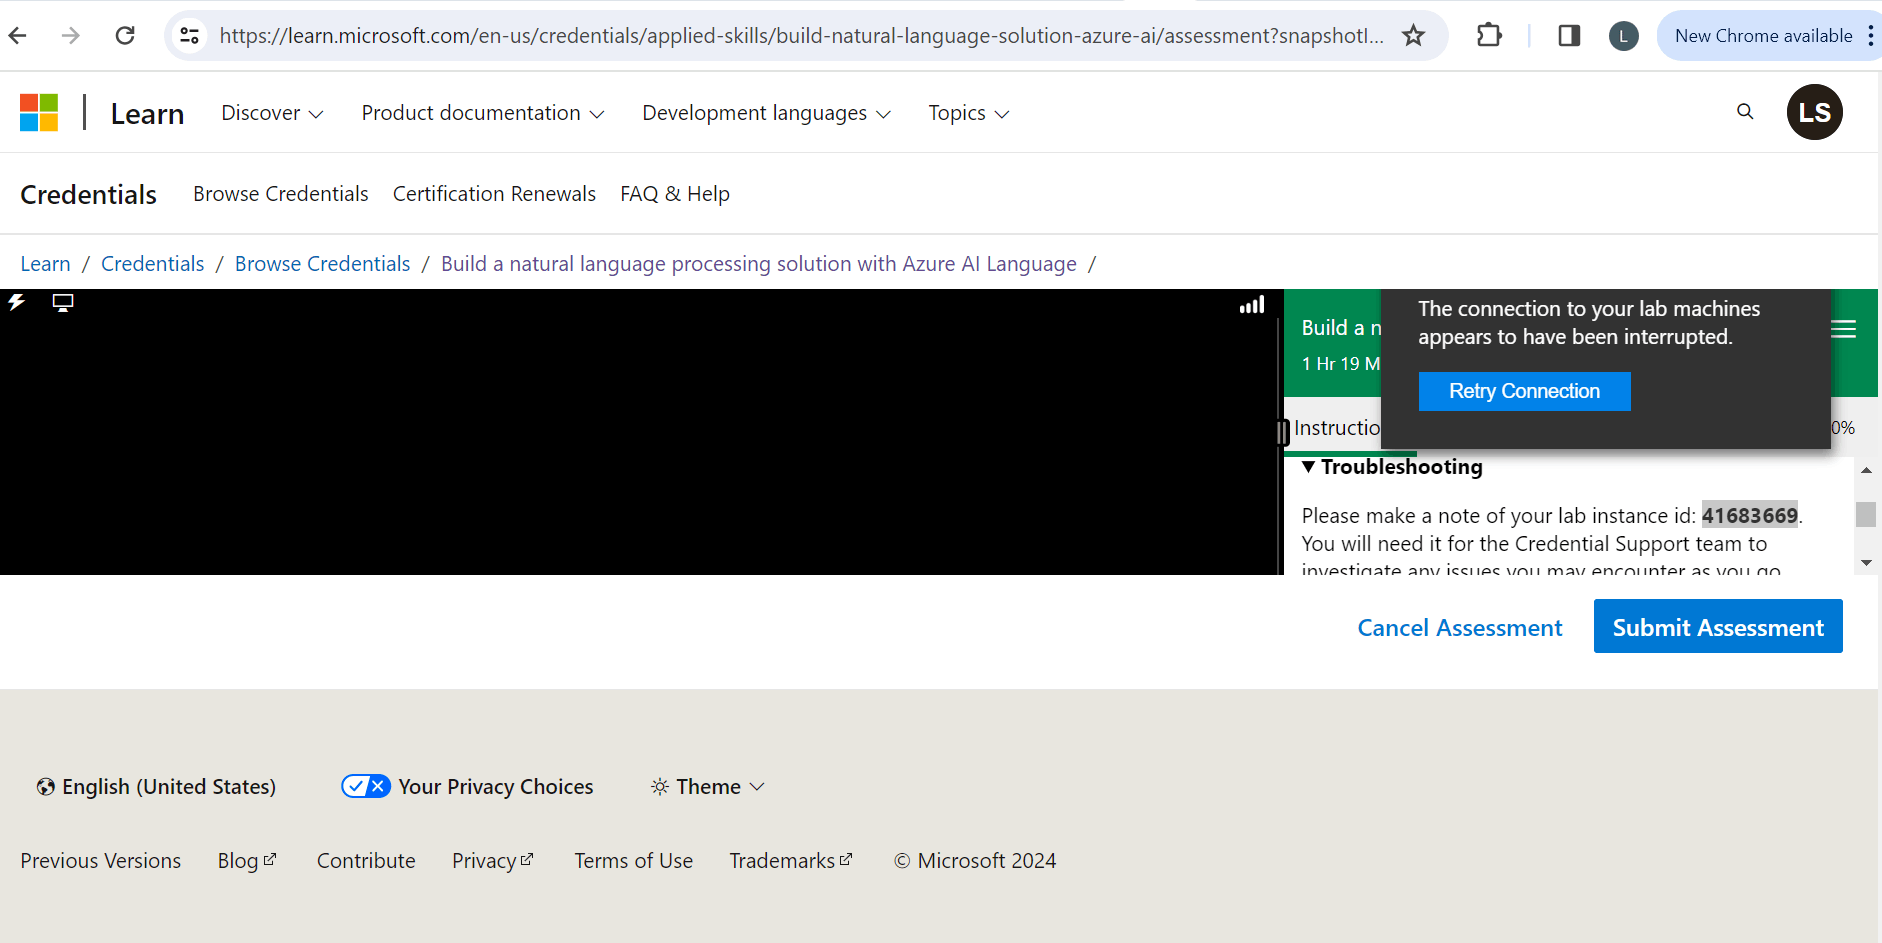
Task: Open Chrome three-dot menu
Action: click(x=1870, y=36)
